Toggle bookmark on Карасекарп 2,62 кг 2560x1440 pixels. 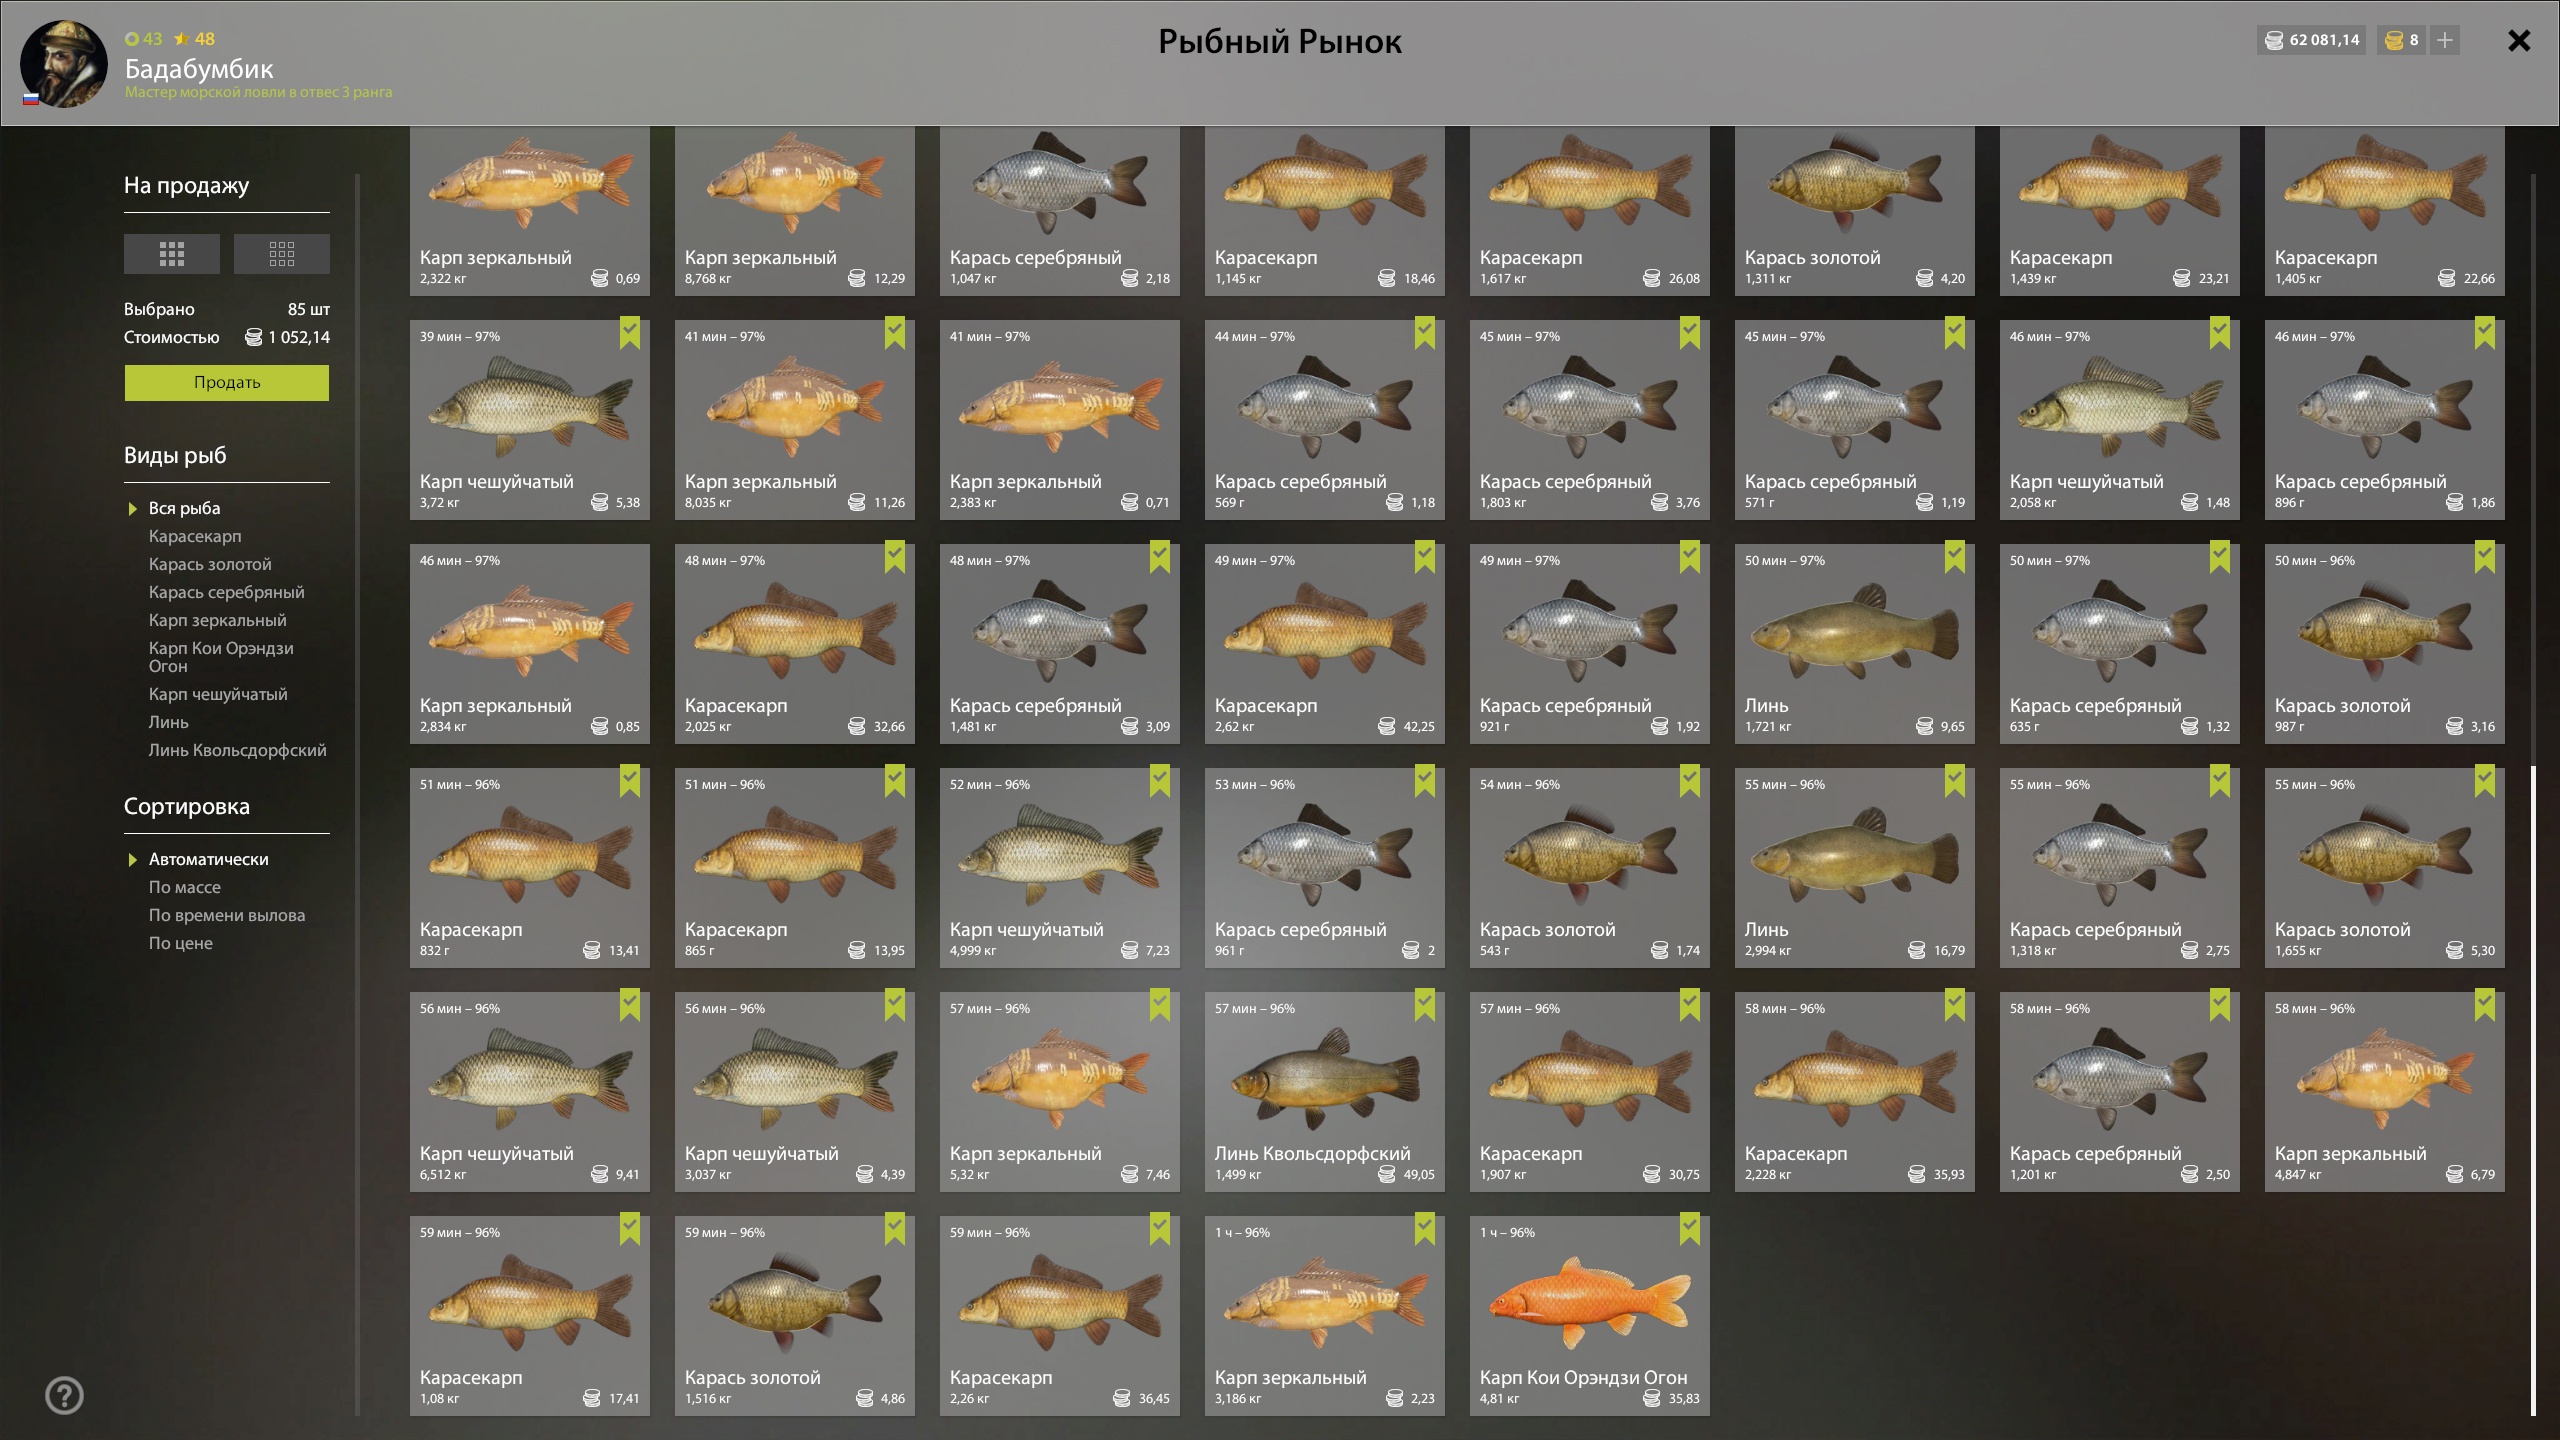pyautogui.click(x=1425, y=557)
